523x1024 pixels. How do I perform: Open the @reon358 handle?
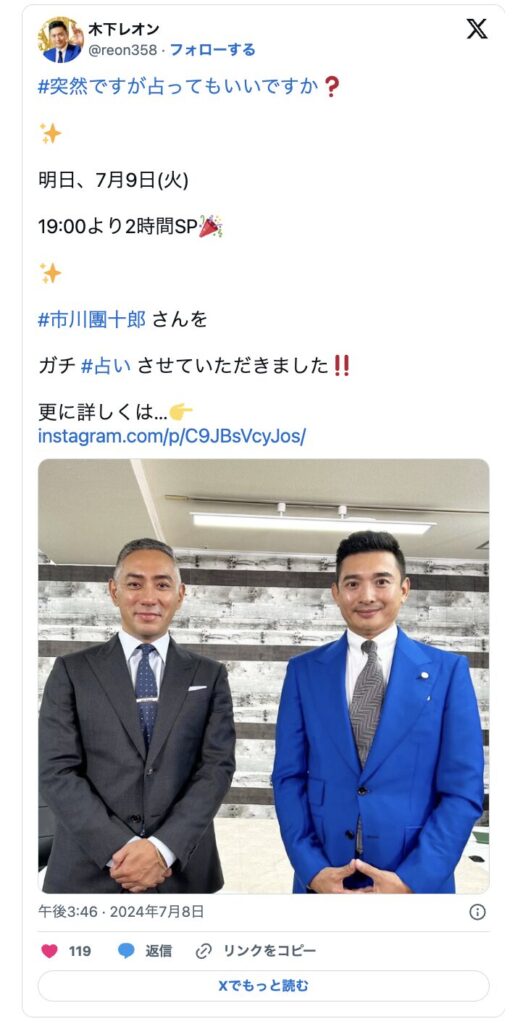click(122, 50)
